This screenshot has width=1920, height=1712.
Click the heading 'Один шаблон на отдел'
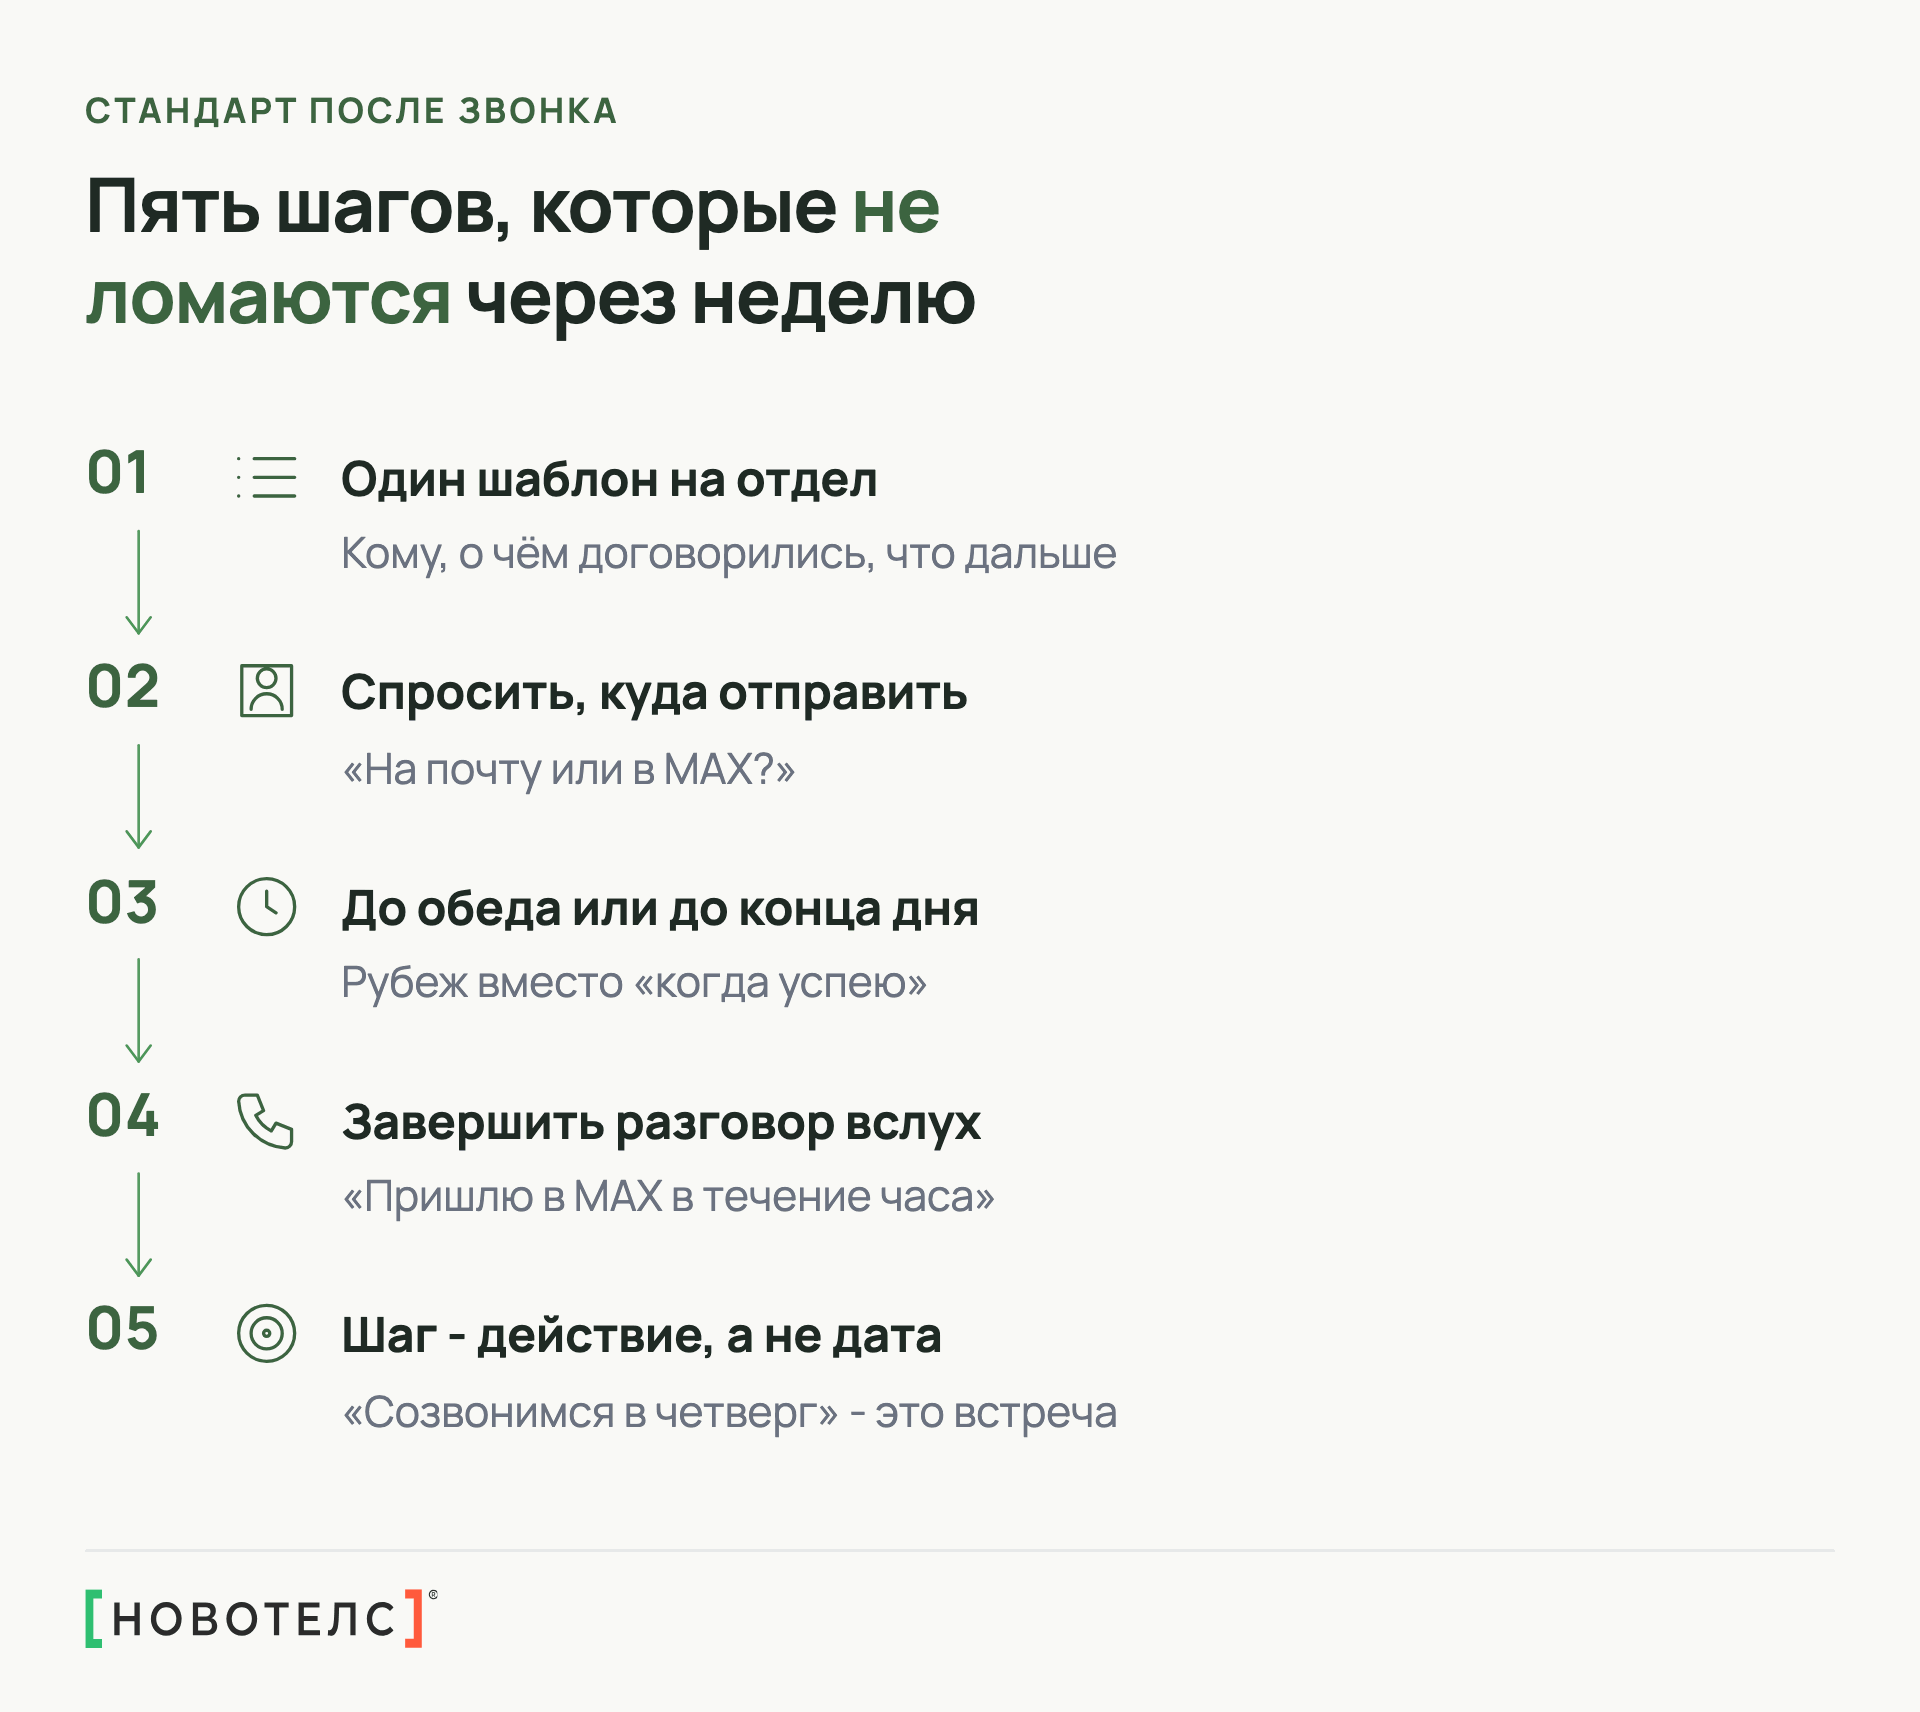[609, 480]
